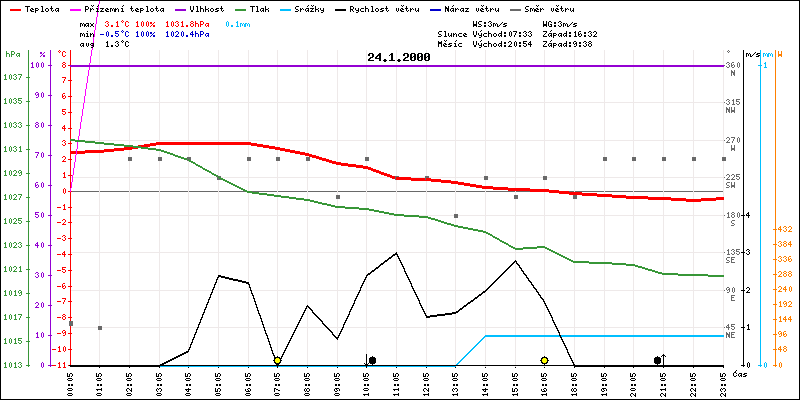Select the Směr větru legend label
This screenshot has width=800, height=400.
click(x=553, y=8)
